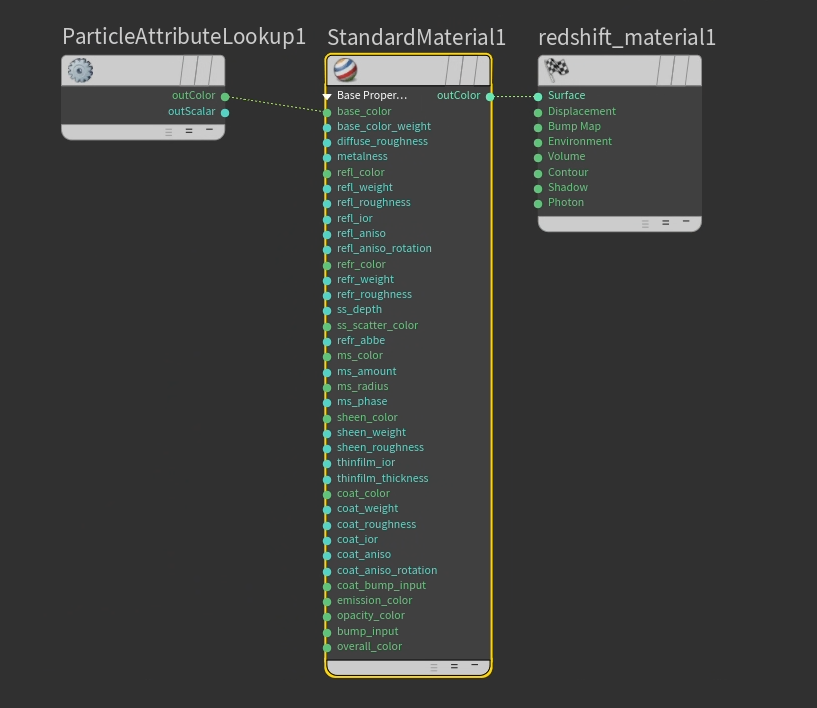Viewport: 817px width, 708px height.
Task: Select the Displacement input label on redshift_material1
Action: pos(582,112)
